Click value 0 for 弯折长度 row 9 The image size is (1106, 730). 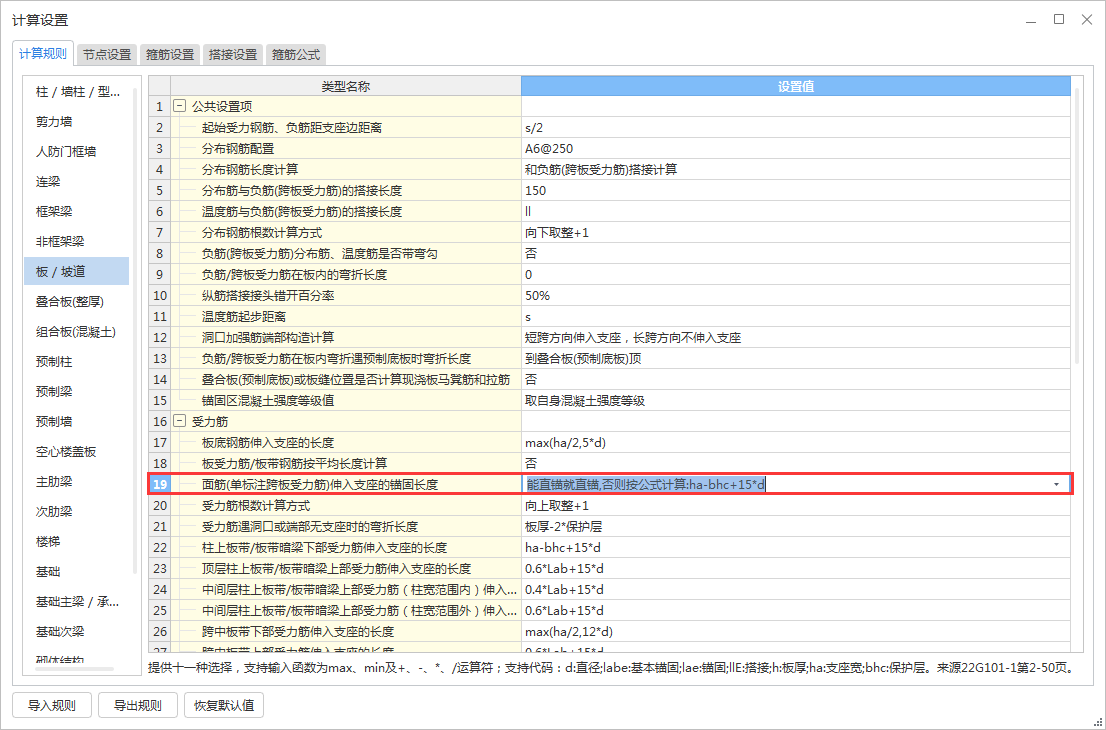[796, 274]
